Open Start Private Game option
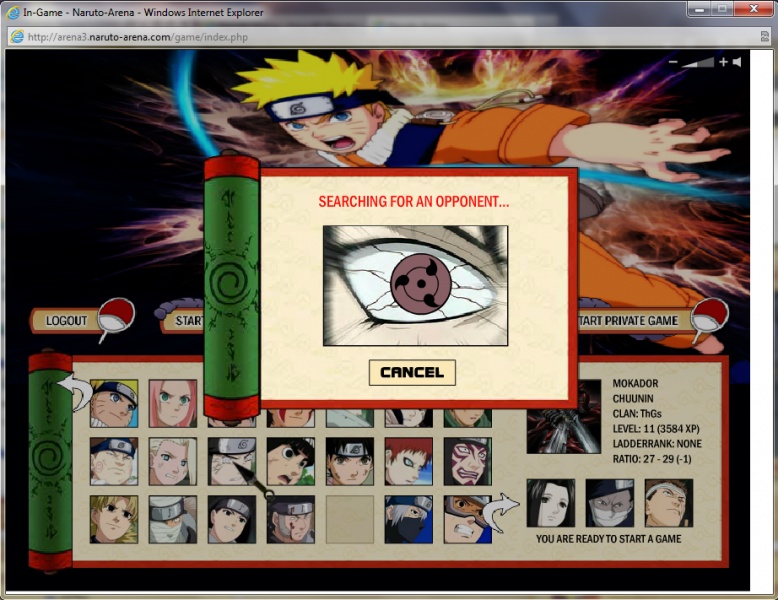The width and height of the screenshot is (778, 600). click(630, 321)
